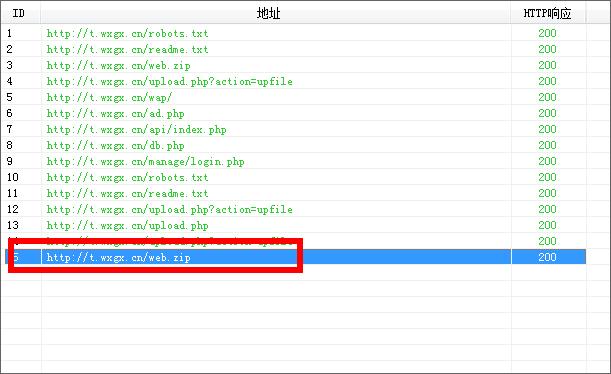The image size is (611, 374).
Task: Click the 200 response in row 1
Action: click(x=547, y=33)
